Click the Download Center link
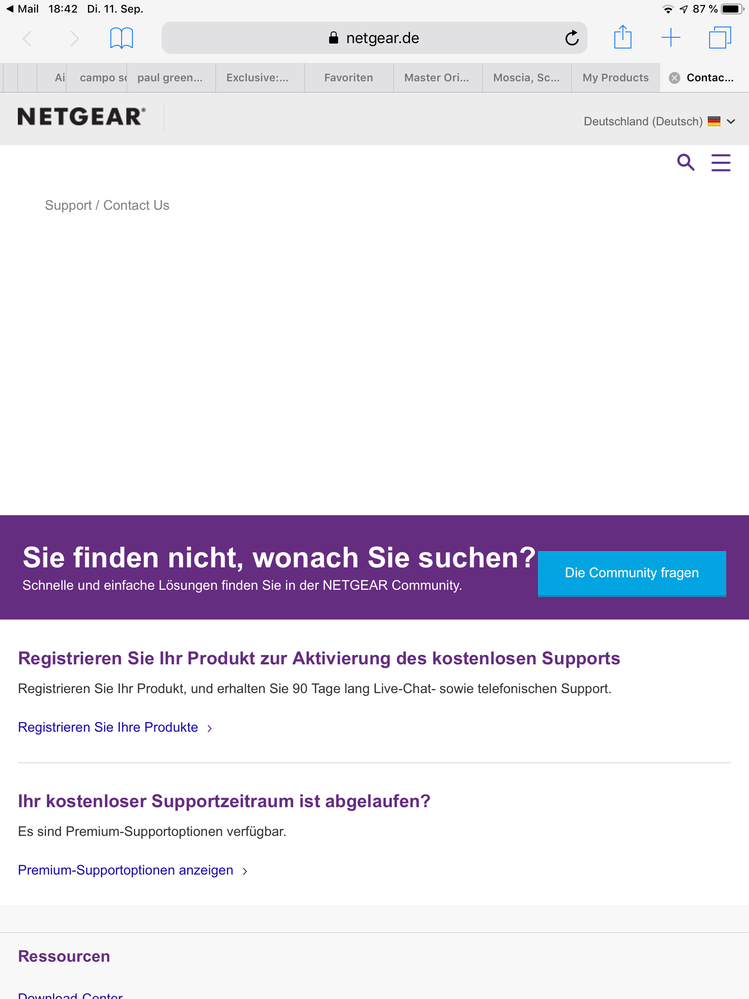This screenshot has height=999, width=749. pos(70,995)
